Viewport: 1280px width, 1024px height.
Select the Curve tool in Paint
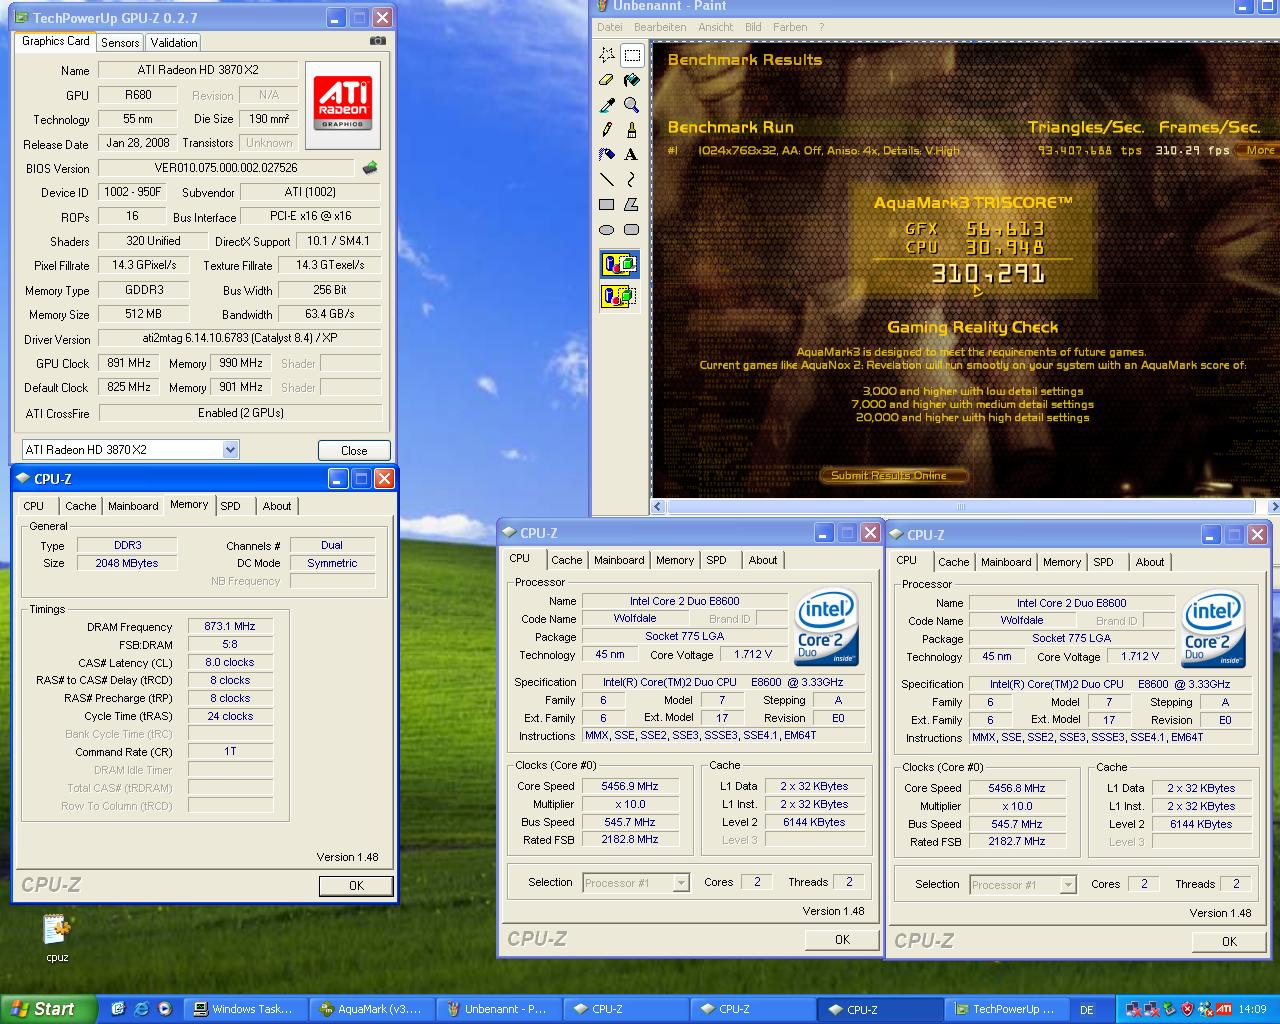[632, 180]
